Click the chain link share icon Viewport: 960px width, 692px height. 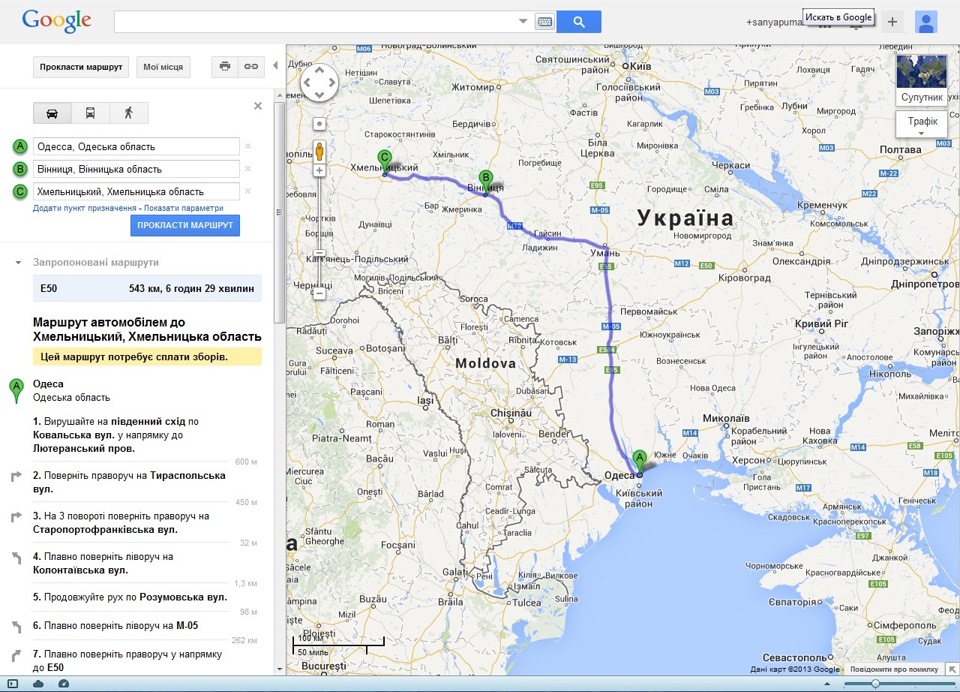pyautogui.click(x=251, y=67)
